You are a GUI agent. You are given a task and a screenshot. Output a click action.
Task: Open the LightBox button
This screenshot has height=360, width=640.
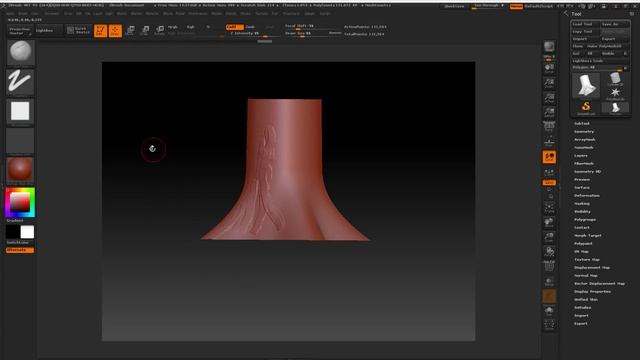point(48,31)
